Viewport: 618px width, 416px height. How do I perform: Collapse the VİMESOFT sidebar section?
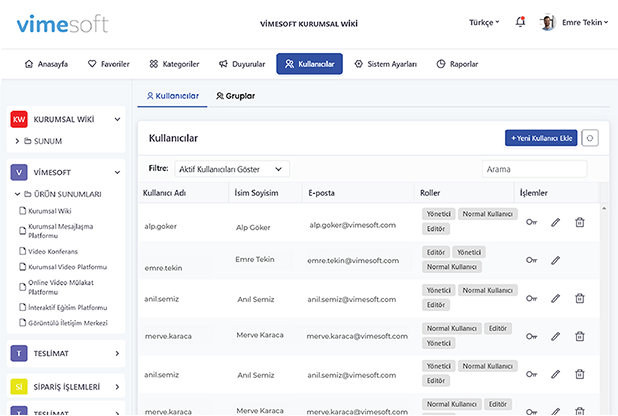click(117, 172)
